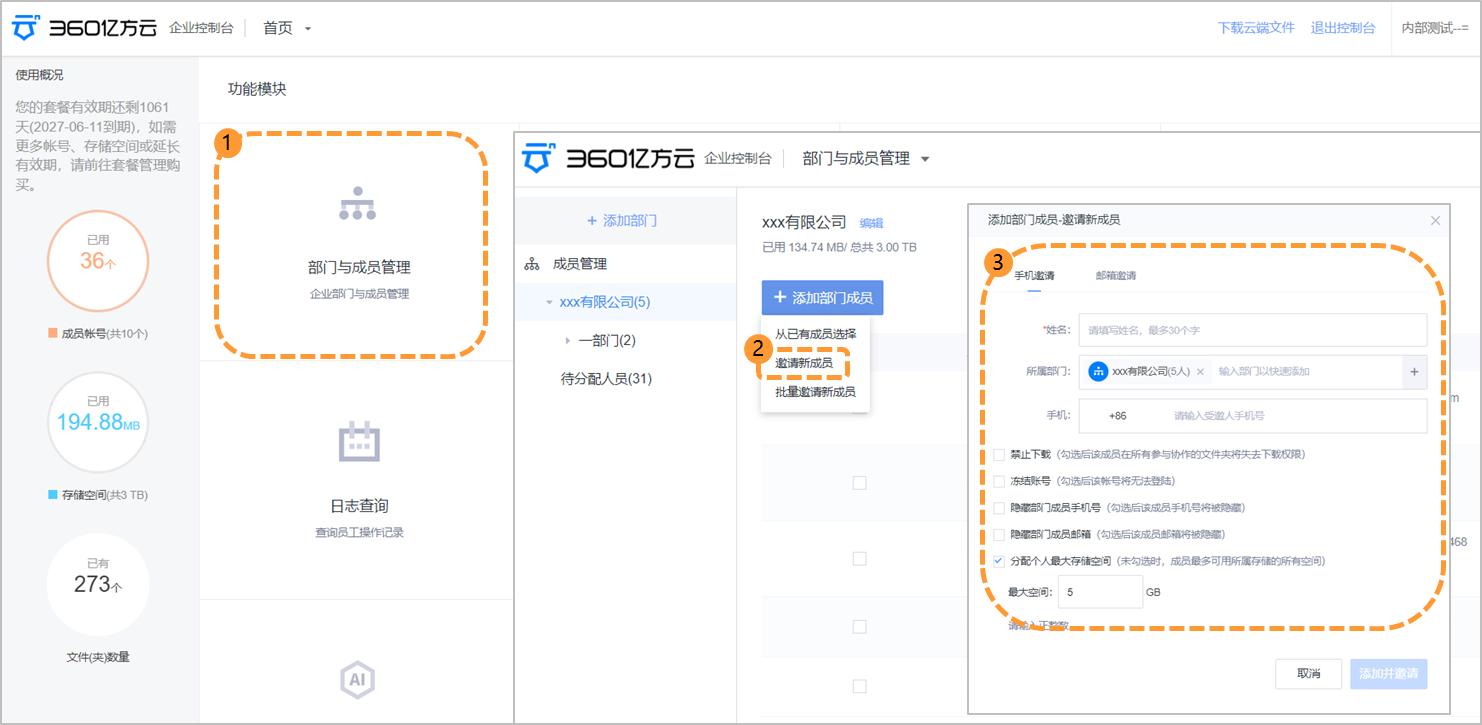This screenshot has width=1482, height=725.
Task: Click the 编辑 link beside company name
Action: click(872, 224)
